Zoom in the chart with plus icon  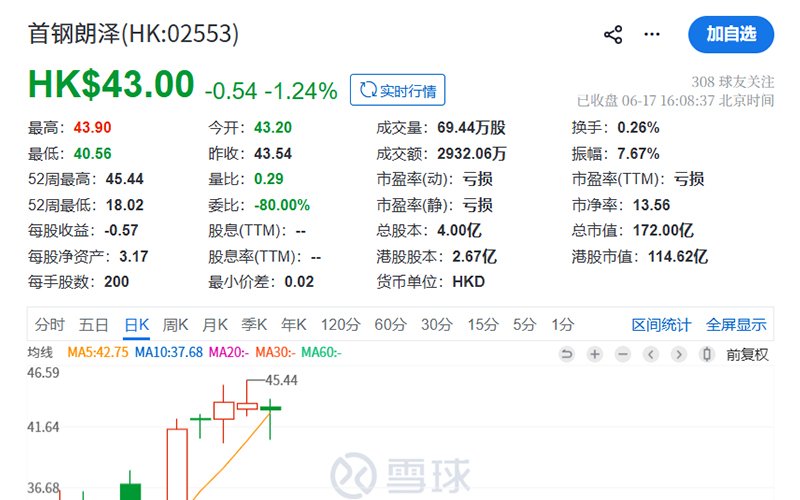click(594, 354)
